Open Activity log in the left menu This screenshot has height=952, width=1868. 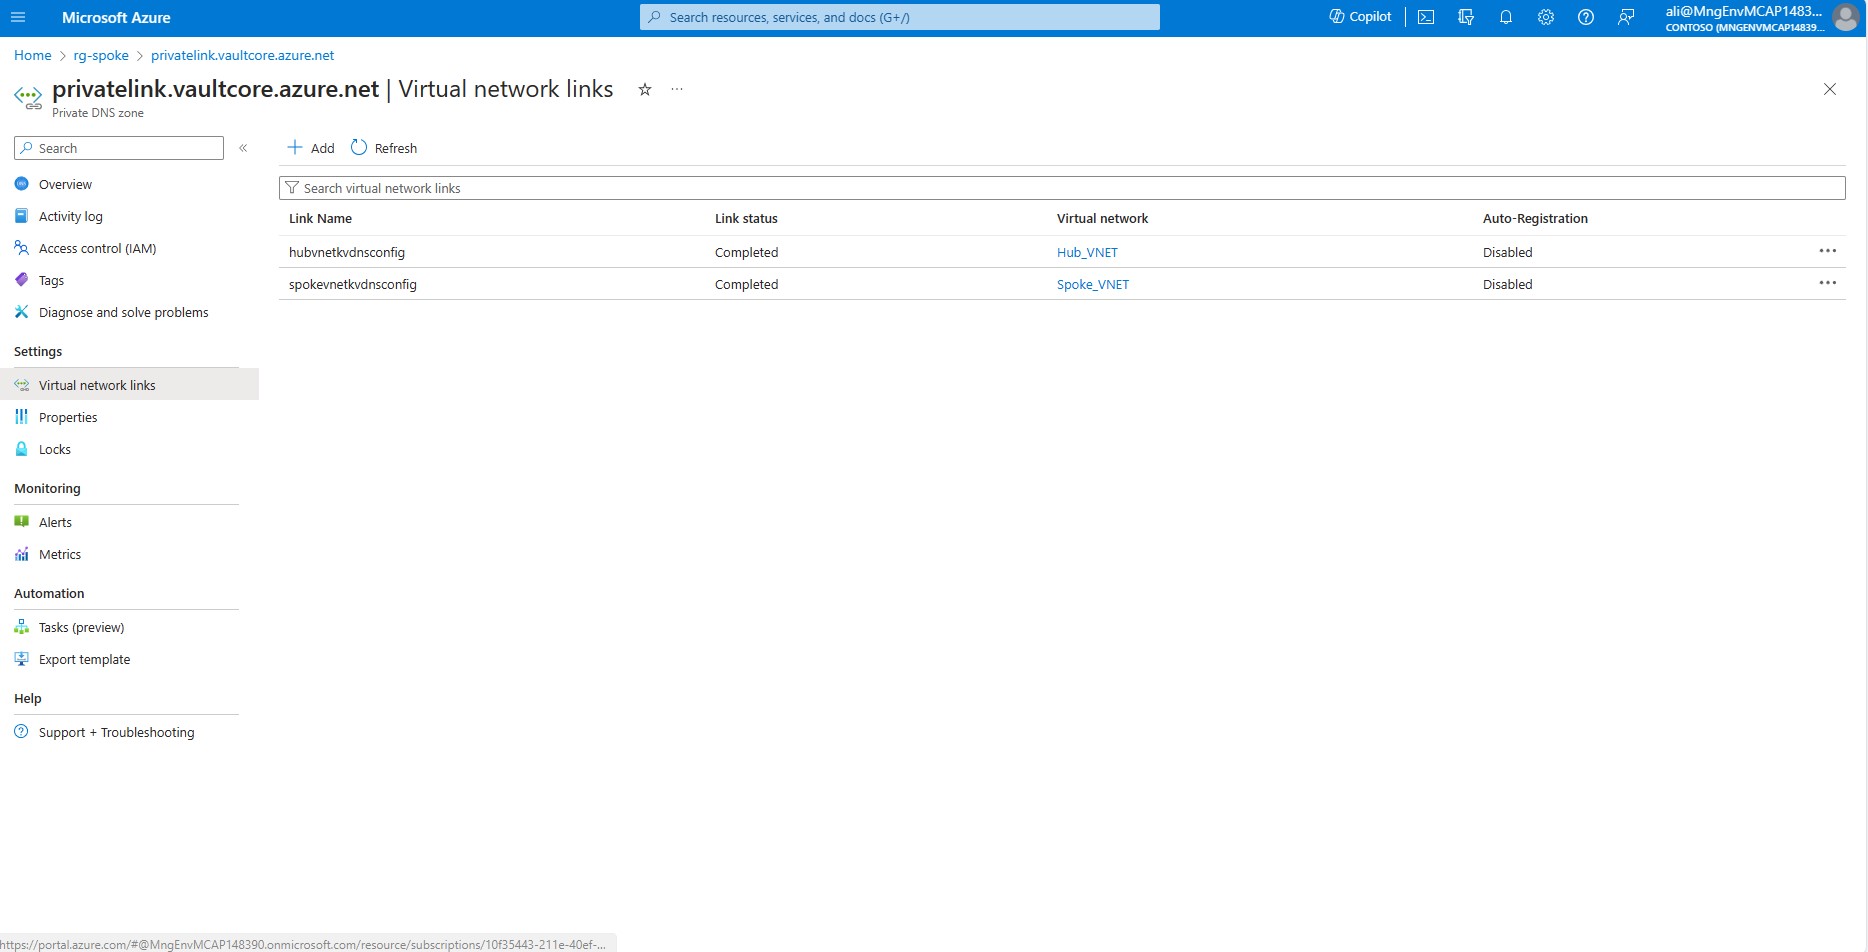tap(70, 216)
